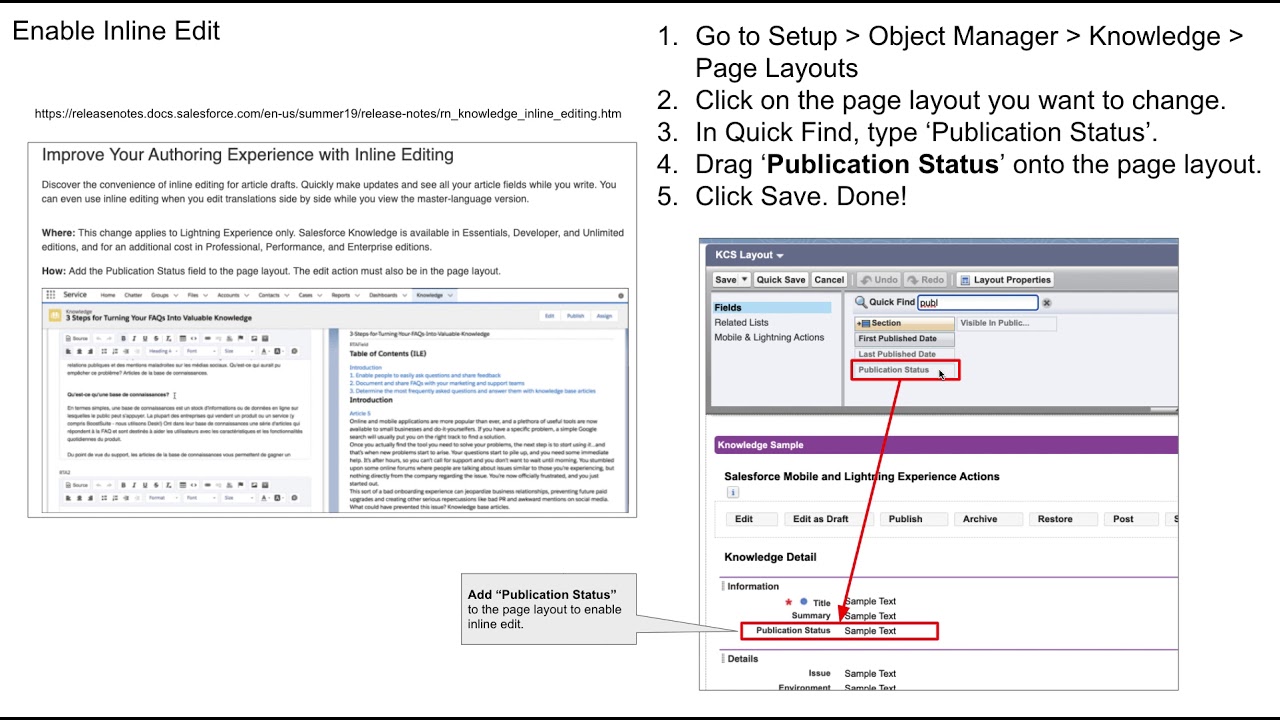Screen dimensions: 1280x720
Task: Click the Archive action button
Action: pos(989,519)
